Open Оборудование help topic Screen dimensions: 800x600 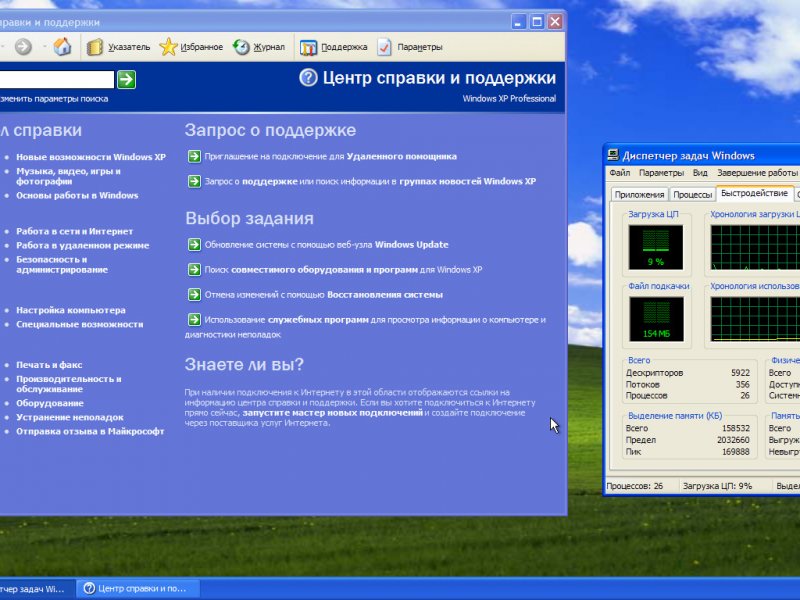50,403
